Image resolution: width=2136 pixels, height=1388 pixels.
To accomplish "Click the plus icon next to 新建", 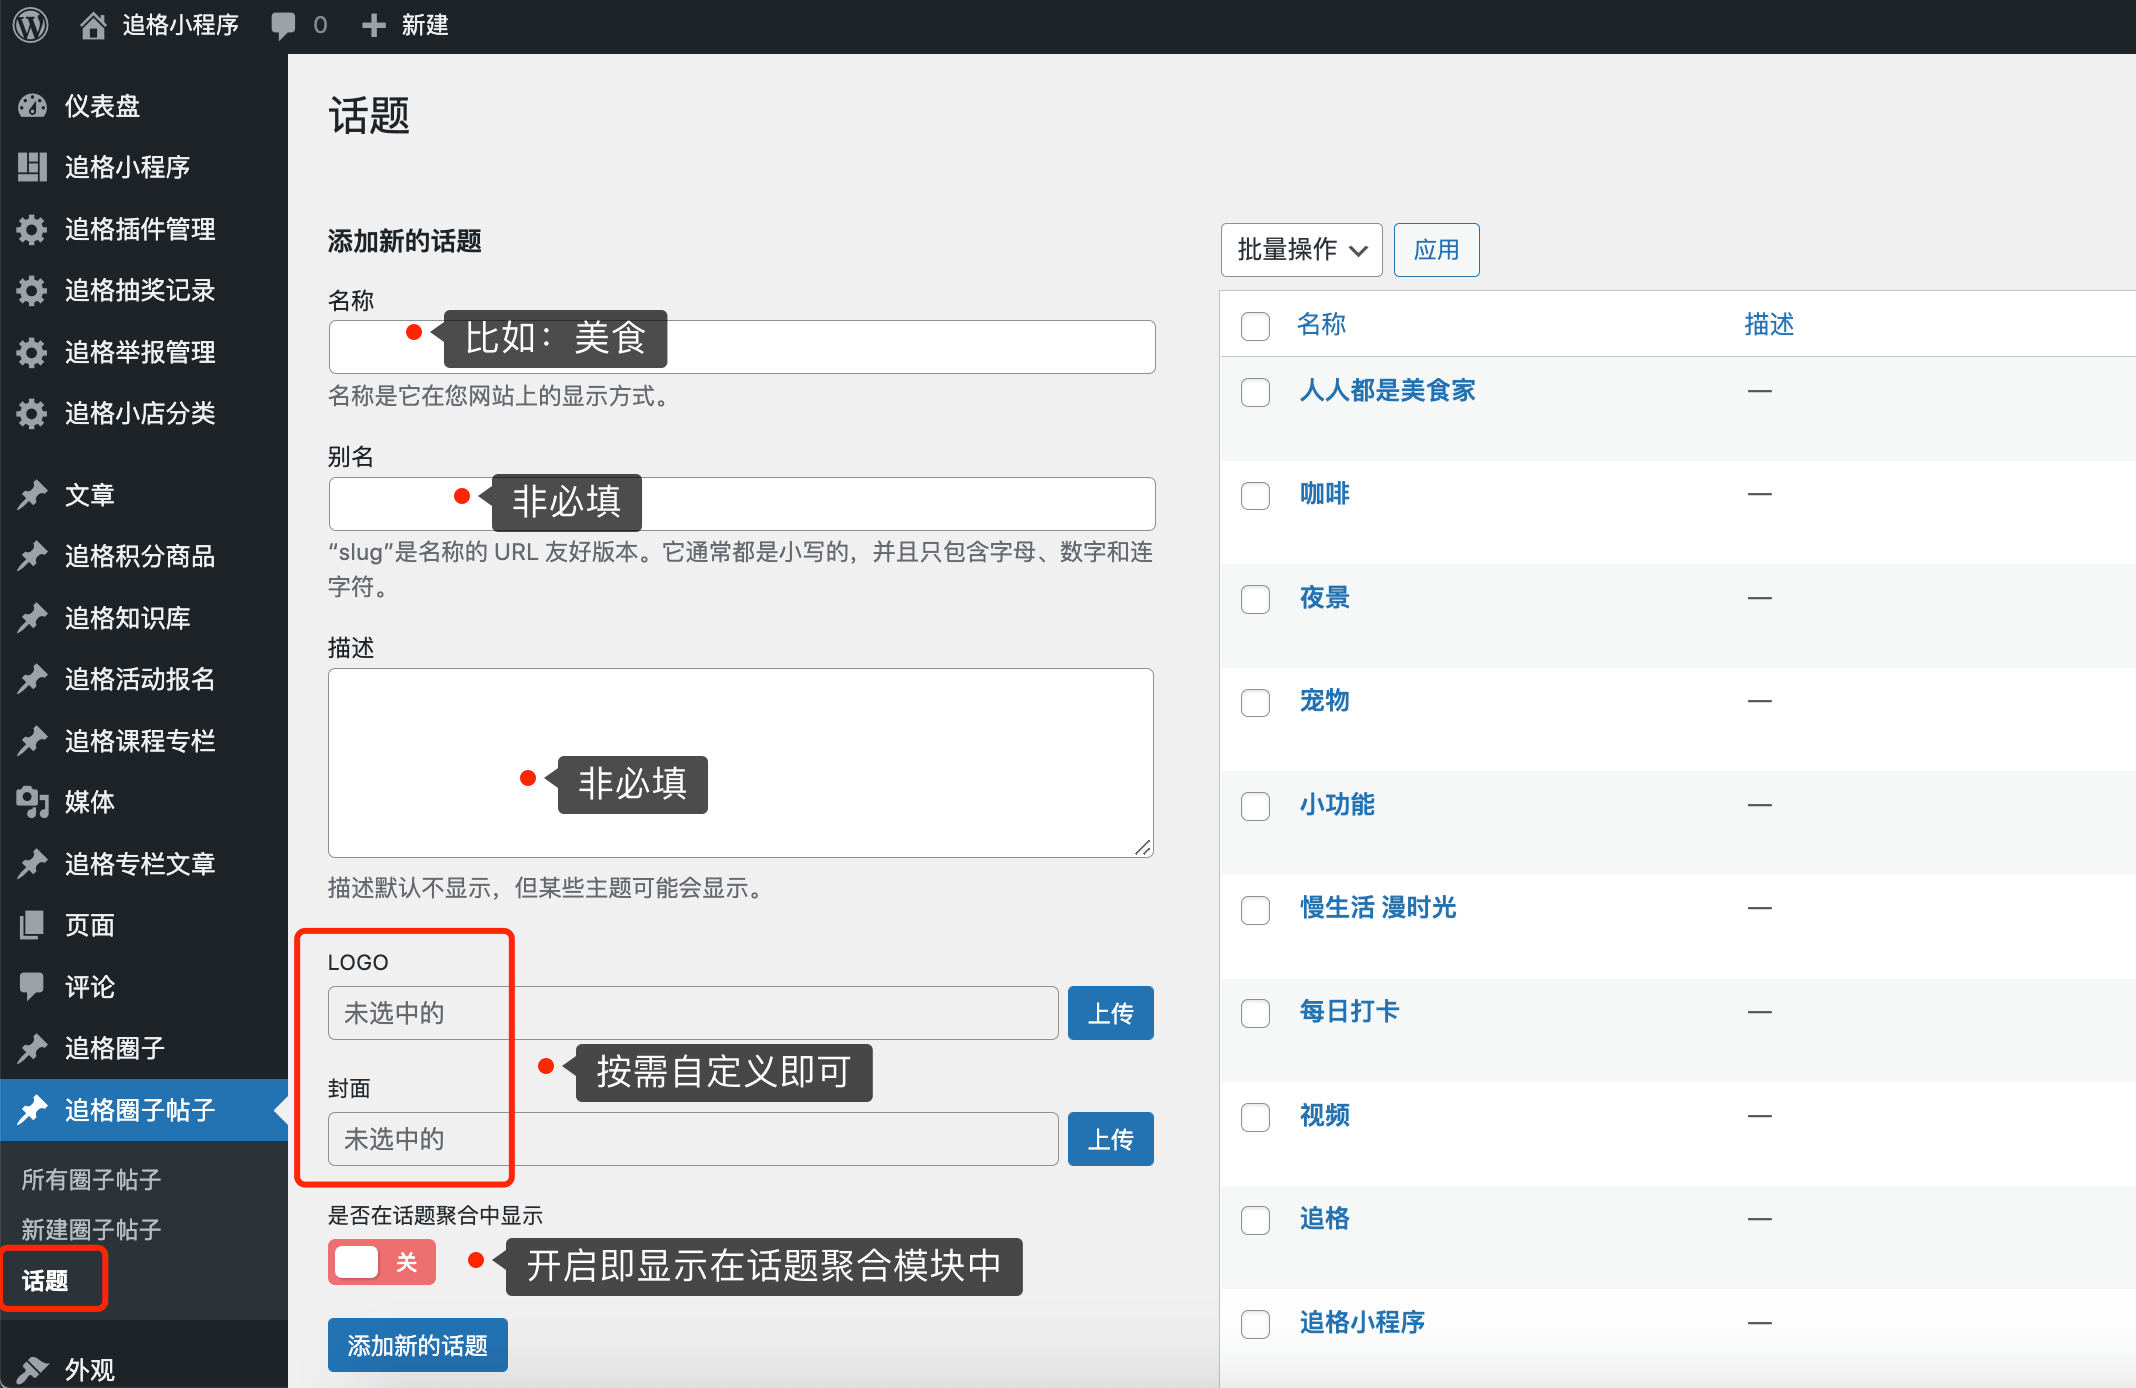I will 374,26.
